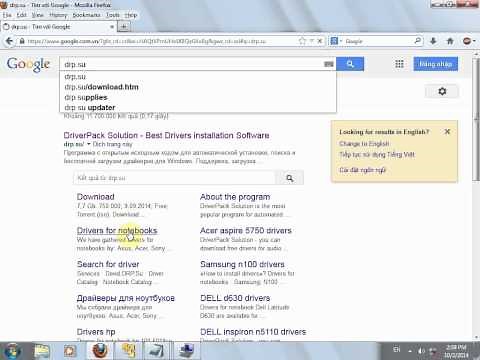Open DELL inspiron n5110 drivers link
The height and width of the screenshot is (360, 480).
(x=253, y=332)
